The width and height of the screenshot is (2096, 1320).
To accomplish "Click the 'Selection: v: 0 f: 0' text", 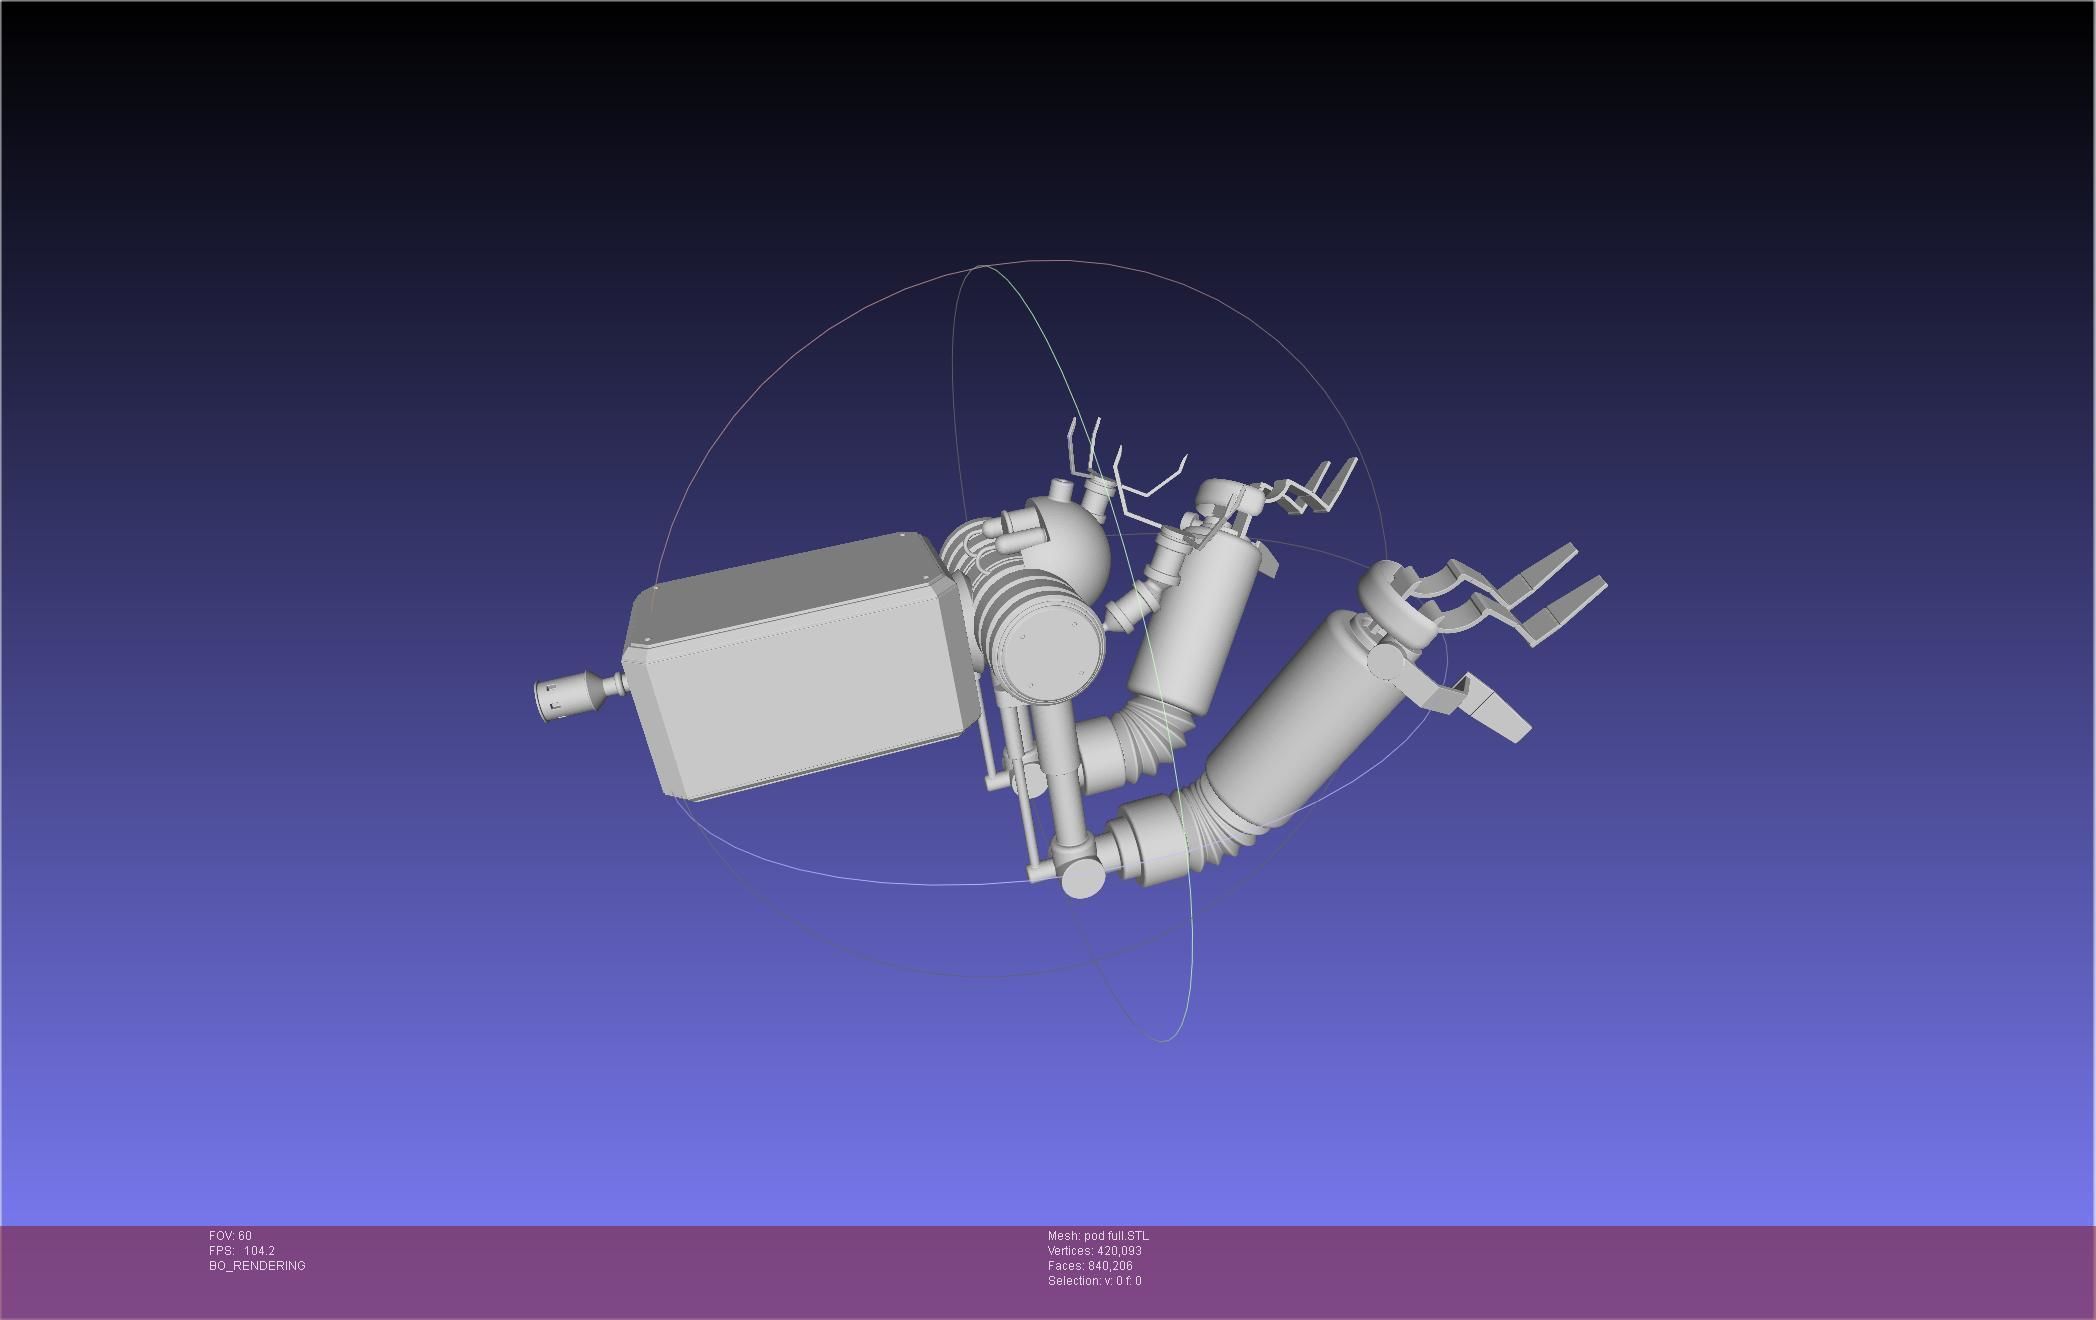I will coord(1094,1281).
